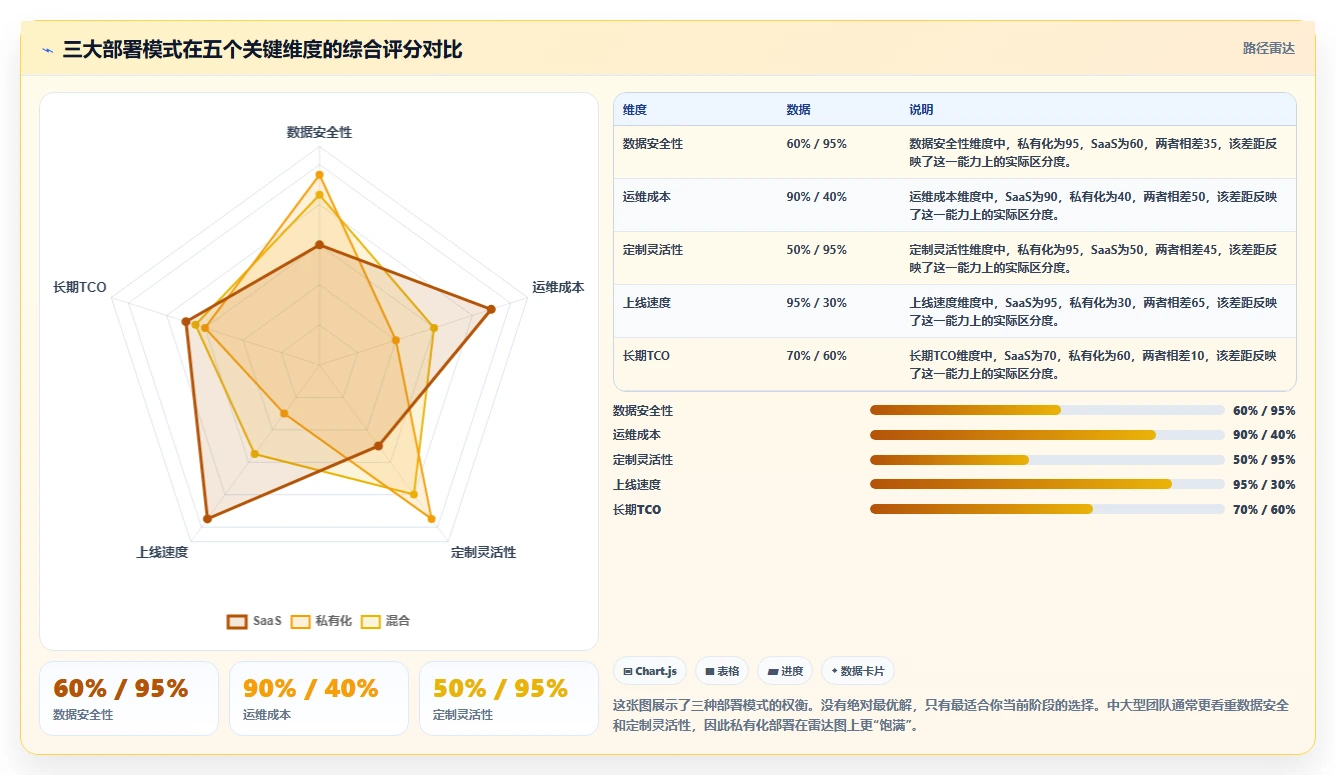Click the 表格 tag
1336x775 pixels.
722,671
